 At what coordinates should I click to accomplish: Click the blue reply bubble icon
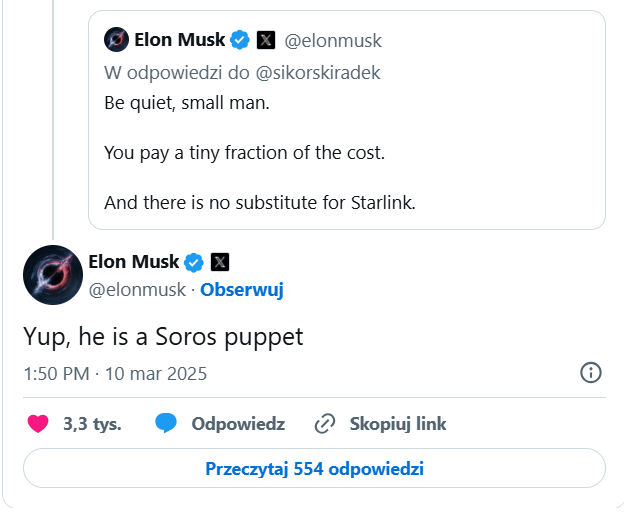coord(166,424)
